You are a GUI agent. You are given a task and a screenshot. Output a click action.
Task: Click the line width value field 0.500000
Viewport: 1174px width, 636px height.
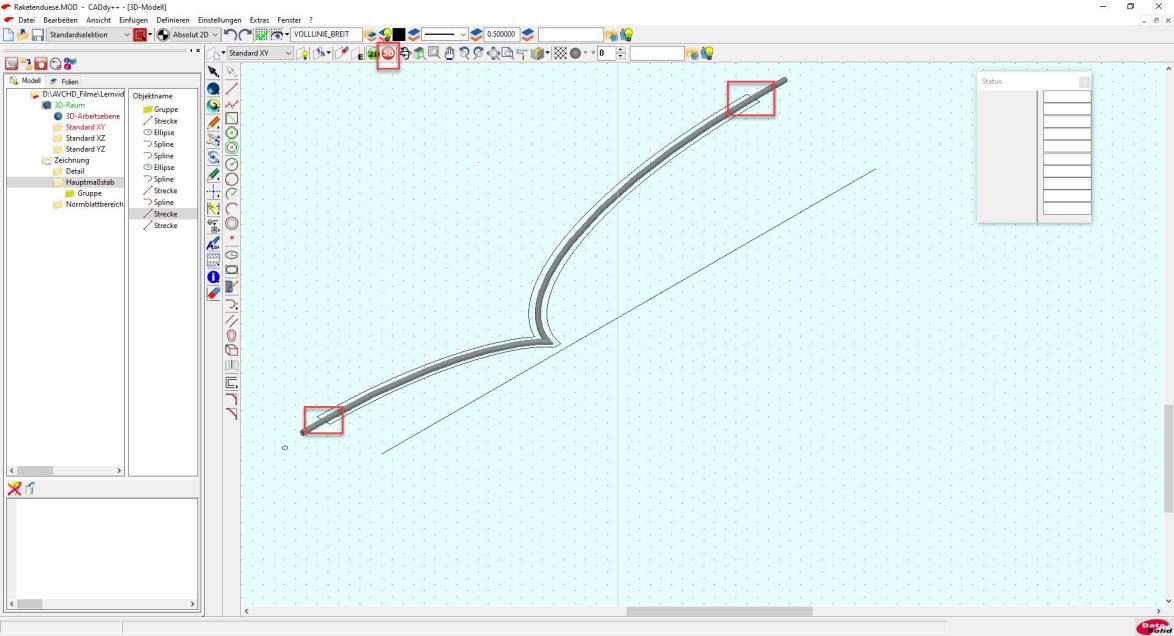click(x=501, y=34)
